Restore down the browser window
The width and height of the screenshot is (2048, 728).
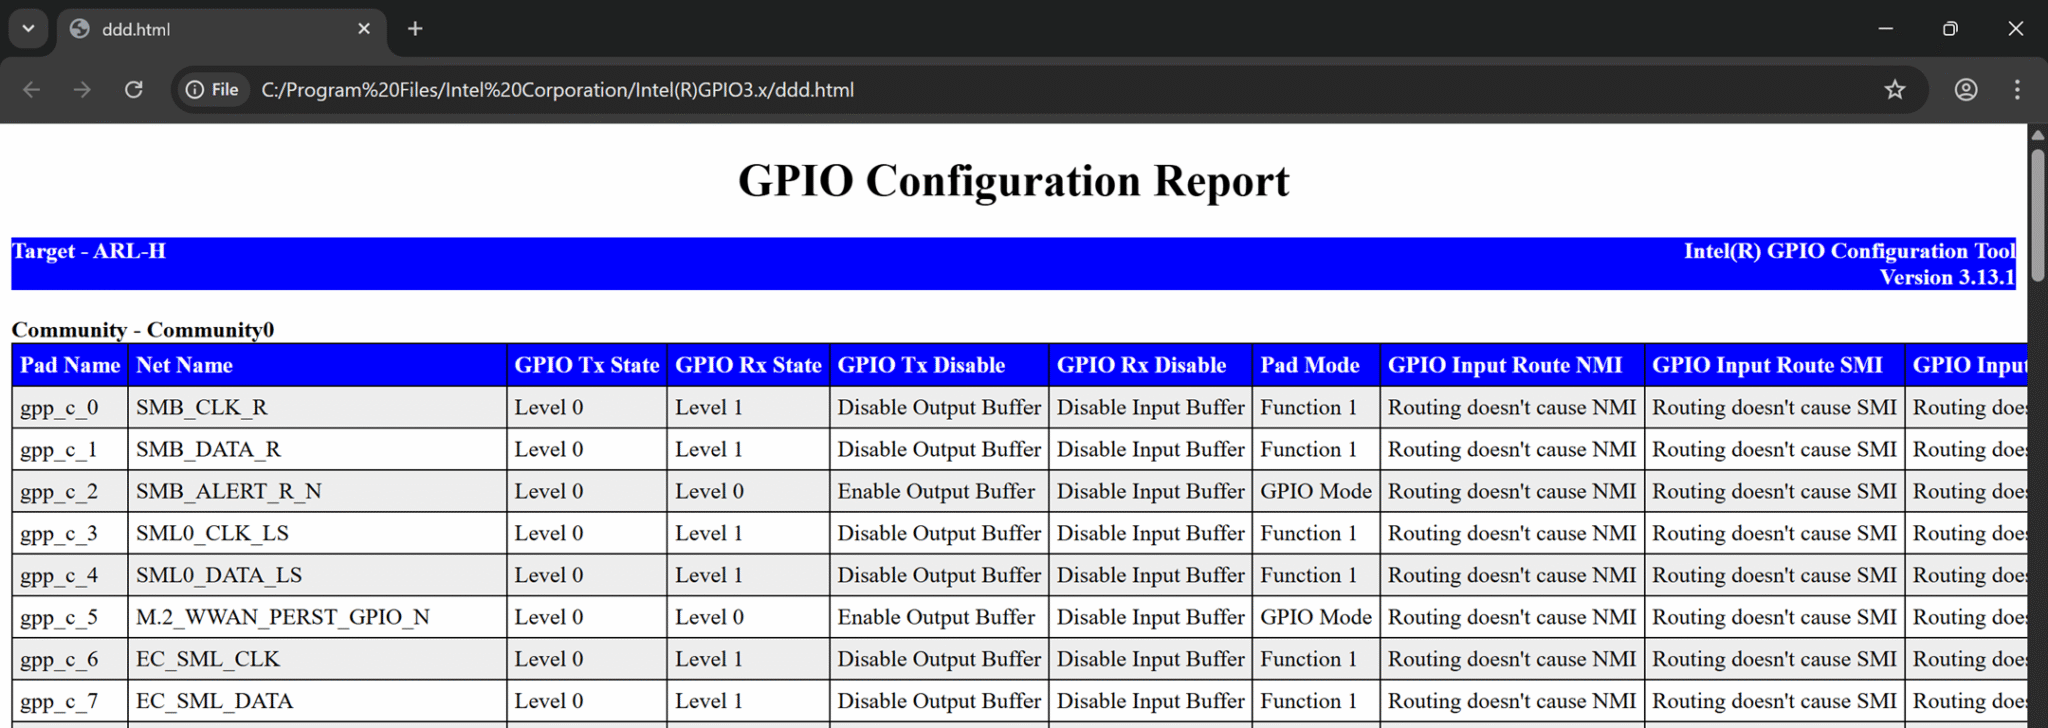point(1950,29)
